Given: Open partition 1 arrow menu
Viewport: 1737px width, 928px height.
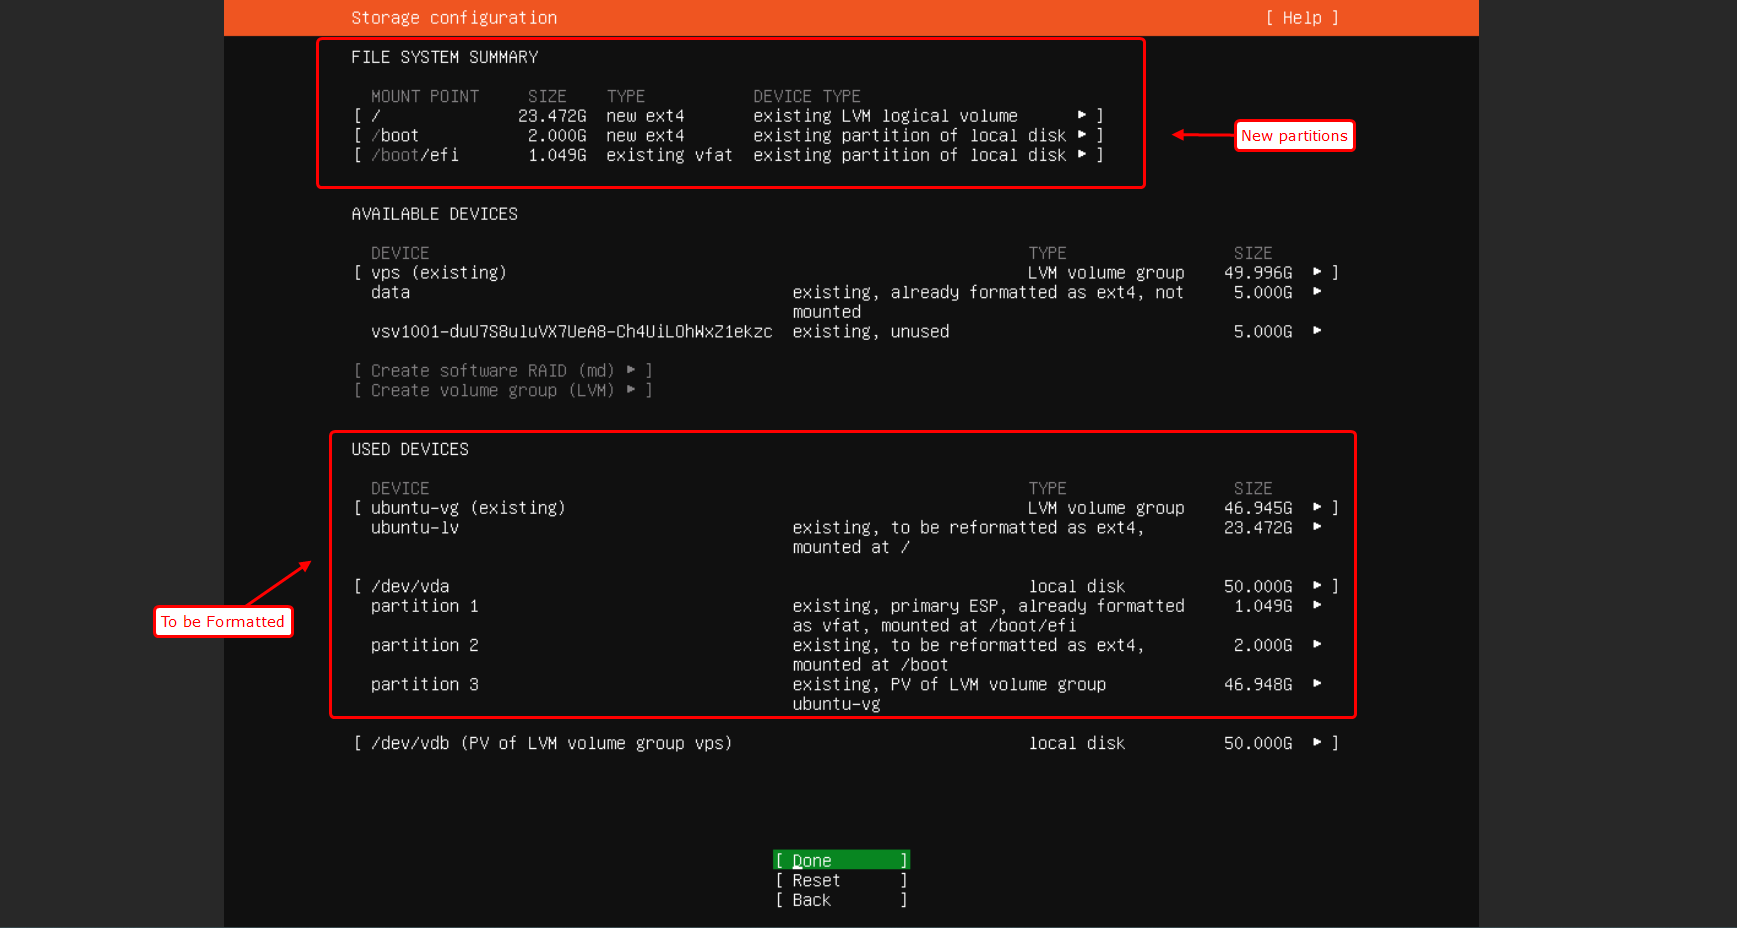Looking at the screenshot, I should 1317,606.
